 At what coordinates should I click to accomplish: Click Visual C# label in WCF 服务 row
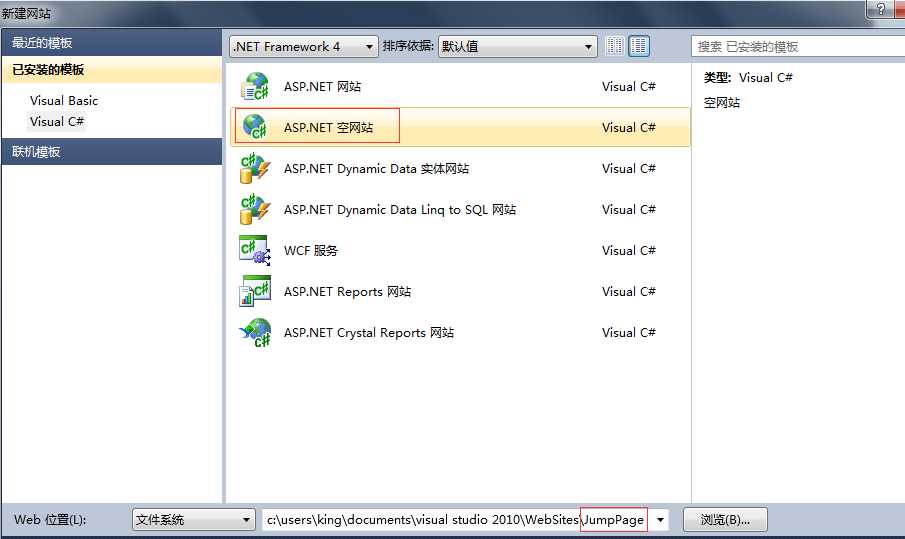tap(629, 250)
